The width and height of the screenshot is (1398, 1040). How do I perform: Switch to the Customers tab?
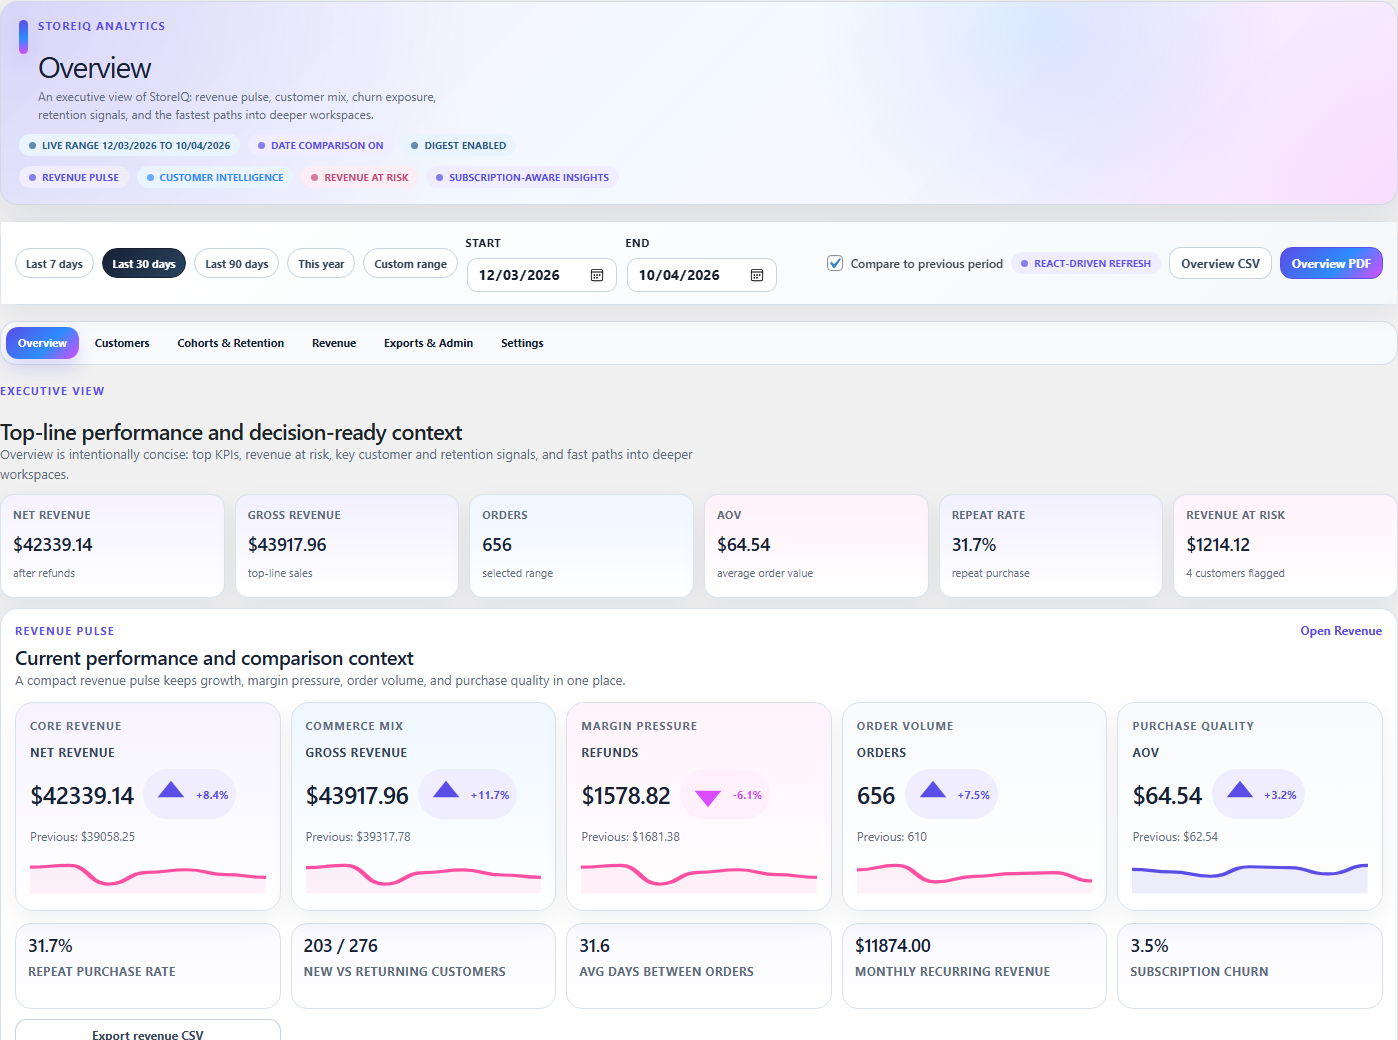tap(122, 343)
